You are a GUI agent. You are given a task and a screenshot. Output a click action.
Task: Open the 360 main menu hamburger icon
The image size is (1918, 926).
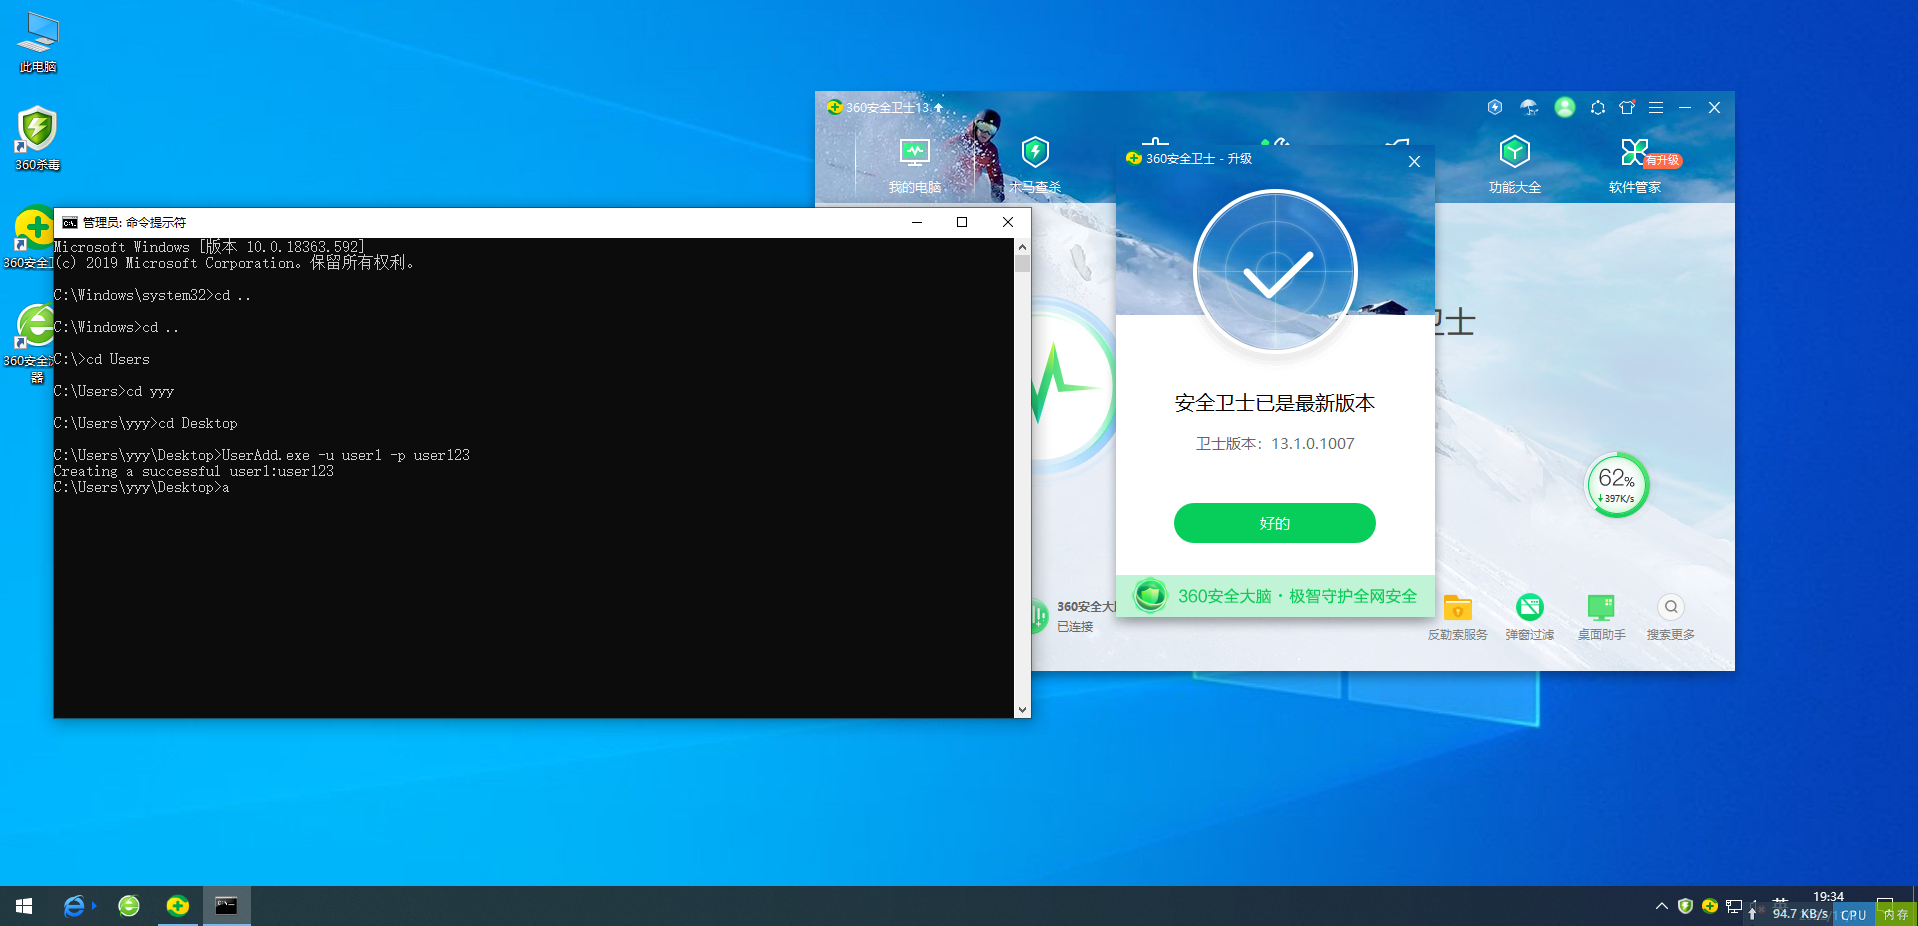click(1656, 107)
